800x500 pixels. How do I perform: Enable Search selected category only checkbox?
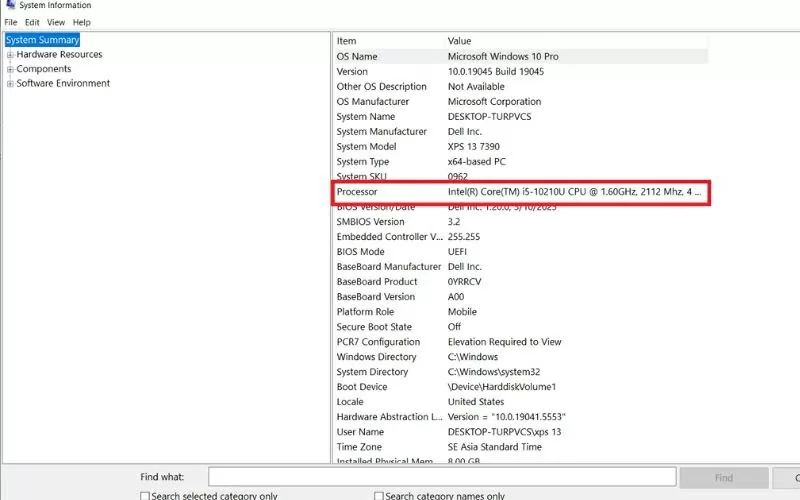pos(146,496)
